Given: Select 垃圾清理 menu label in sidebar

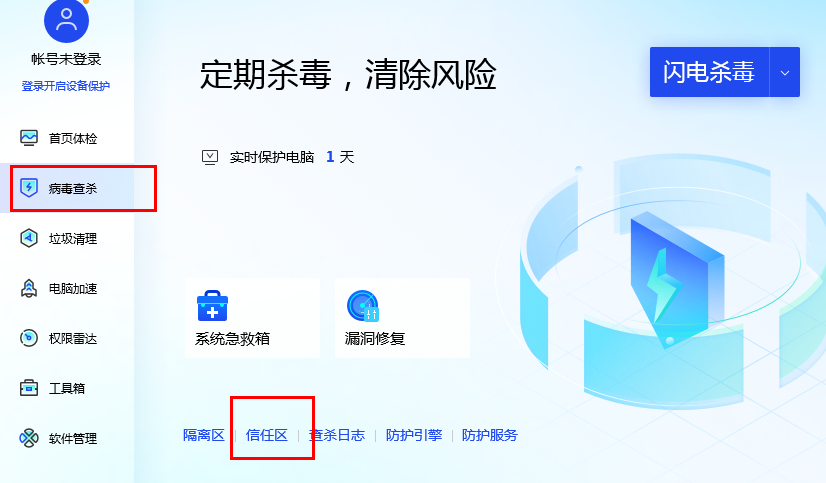Looking at the screenshot, I should pos(73,239).
